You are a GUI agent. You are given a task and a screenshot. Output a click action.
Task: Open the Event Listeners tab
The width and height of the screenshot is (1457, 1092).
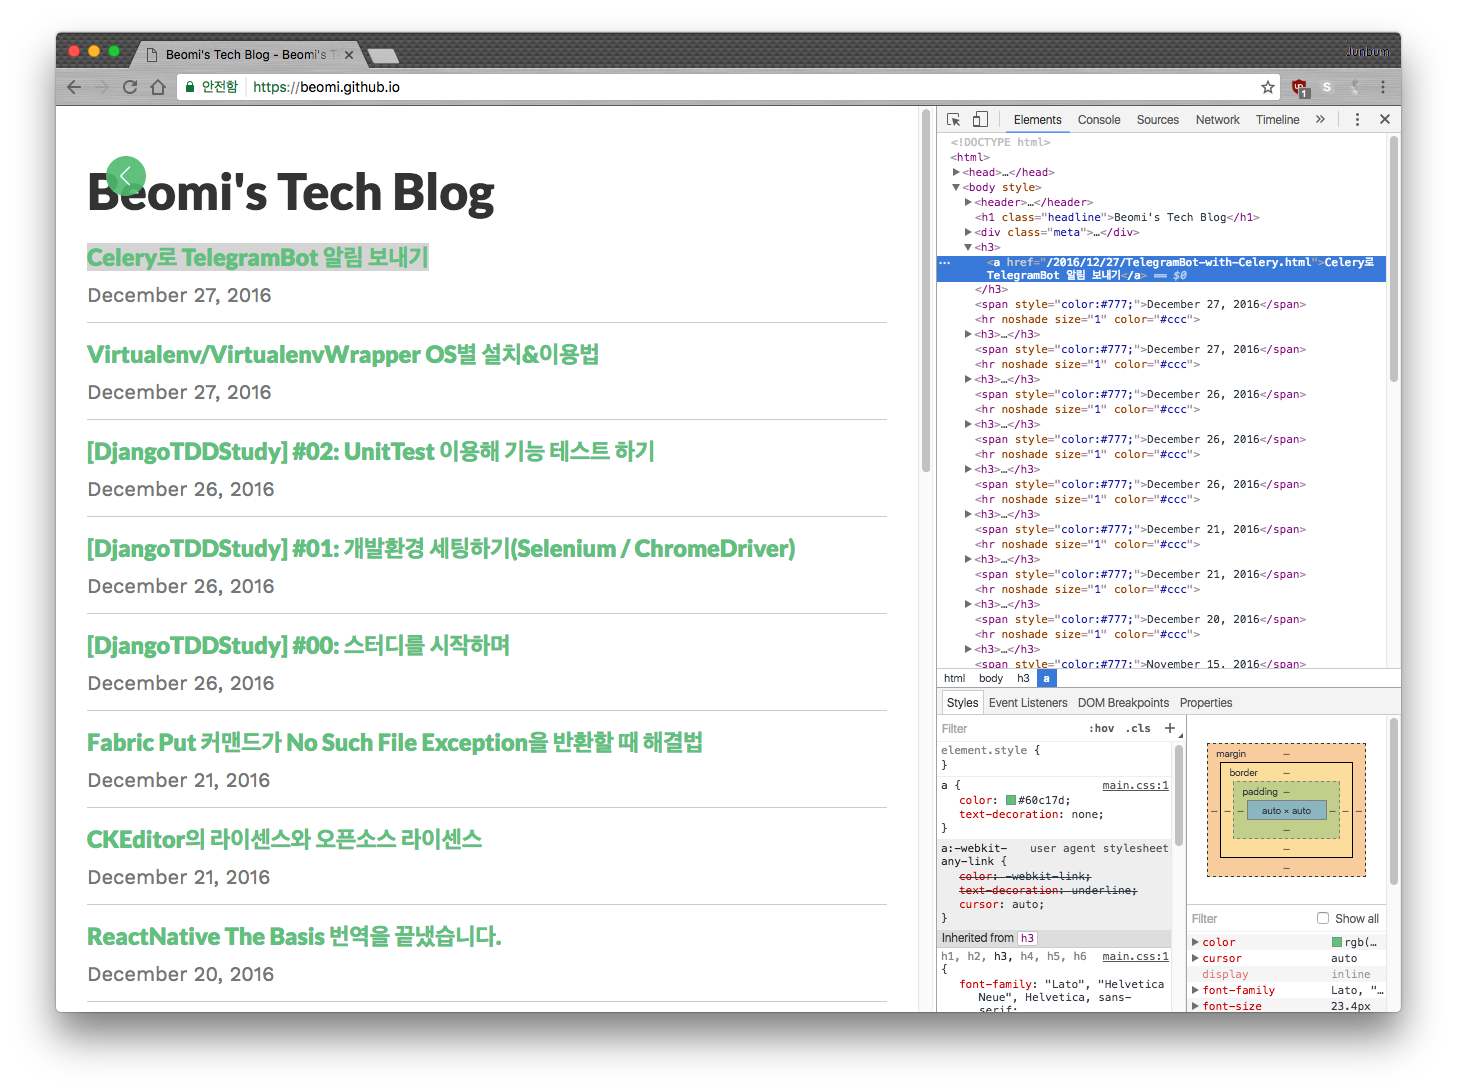(x=1028, y=703)
